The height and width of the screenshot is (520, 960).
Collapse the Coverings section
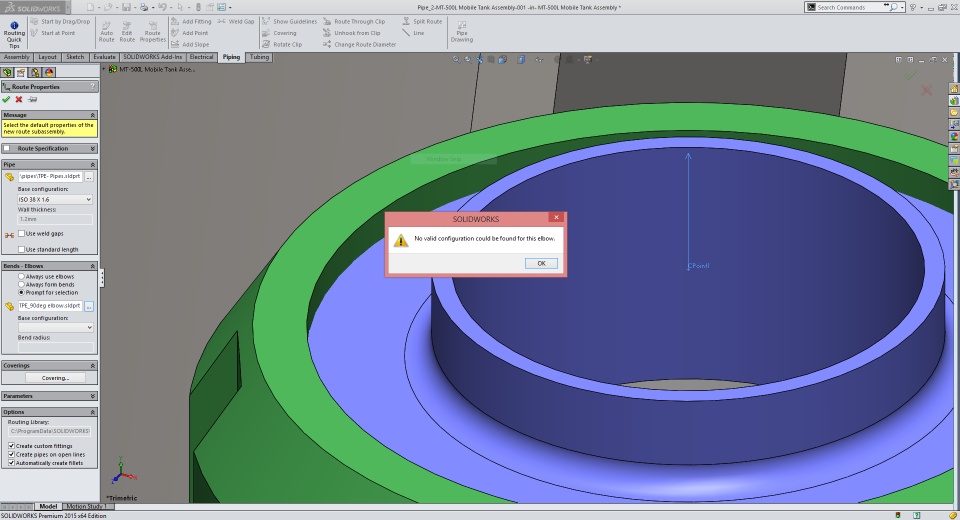(92, 366)
